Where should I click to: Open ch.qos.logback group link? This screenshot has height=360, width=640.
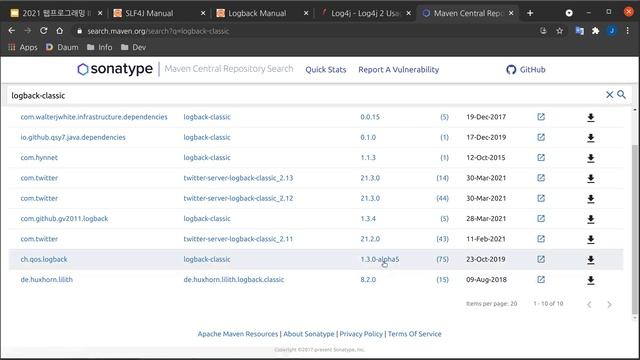[44, 259]
